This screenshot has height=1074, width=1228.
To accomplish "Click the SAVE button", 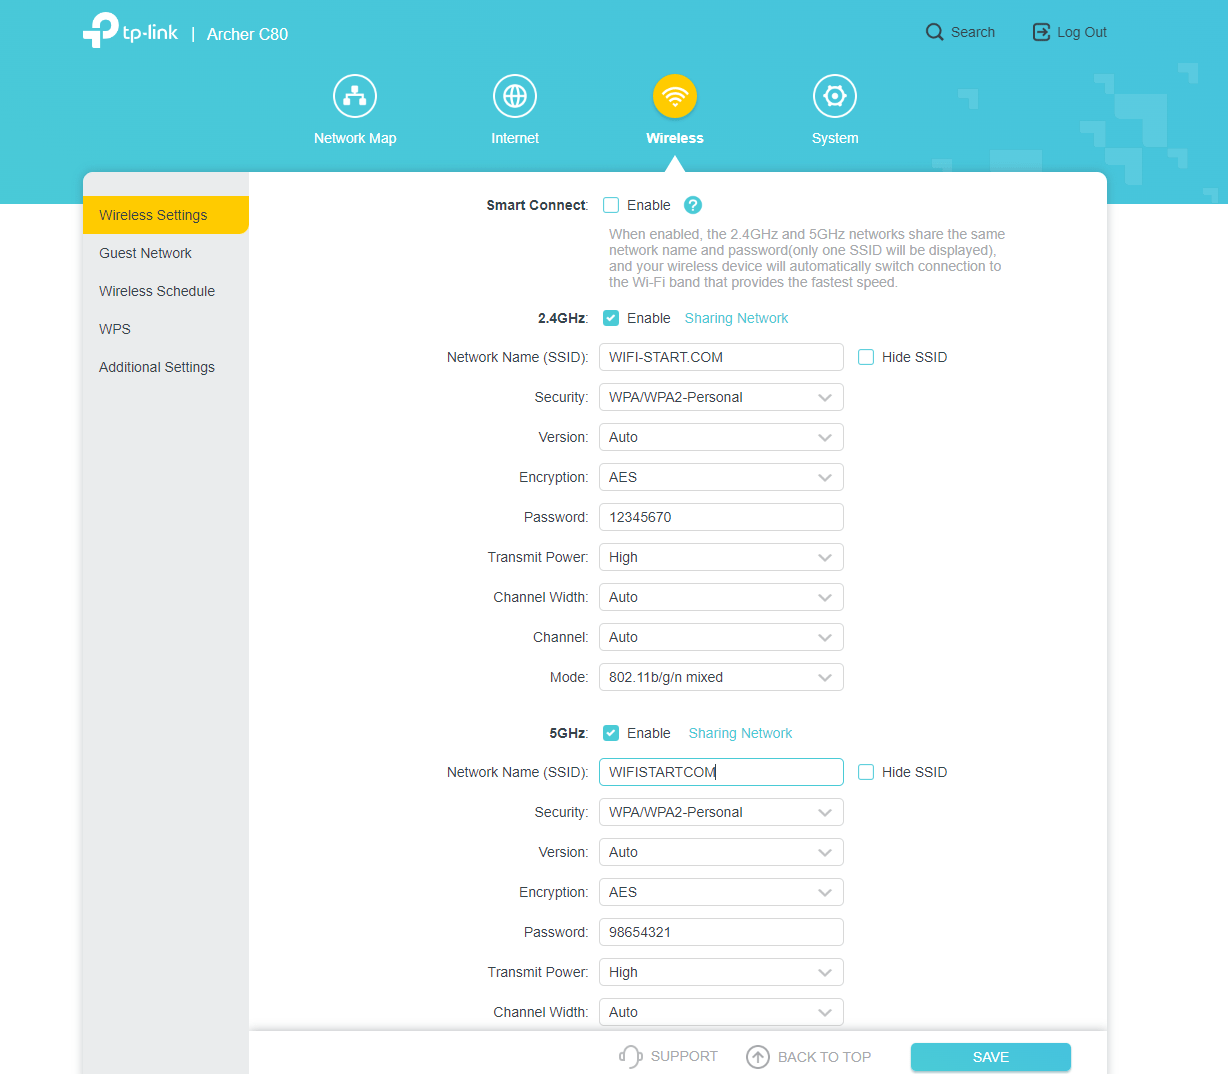I will coord(990,1057).
